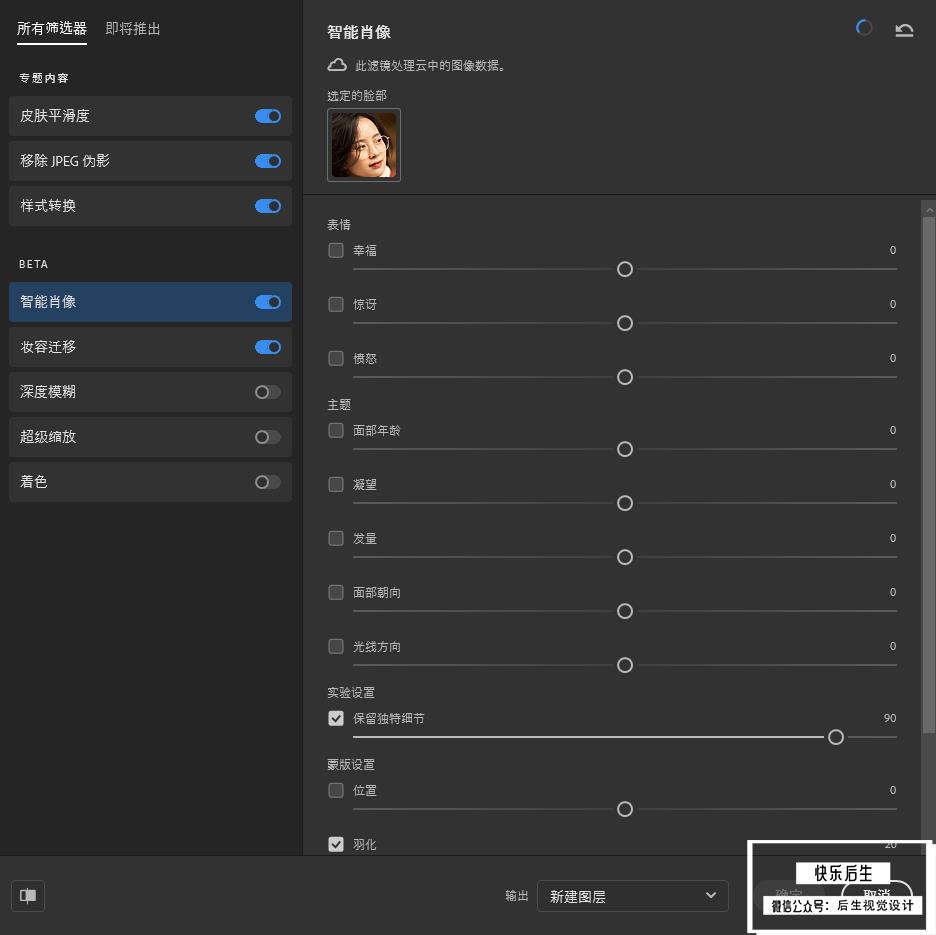
Task: Click the 保留独特细节 slider handle
Action: tap(836, 737)
